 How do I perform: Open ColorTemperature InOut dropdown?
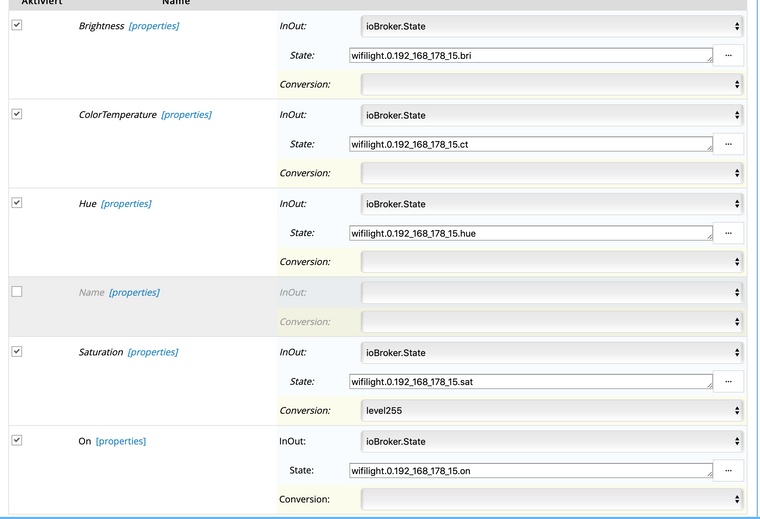(x=552, y=115)
